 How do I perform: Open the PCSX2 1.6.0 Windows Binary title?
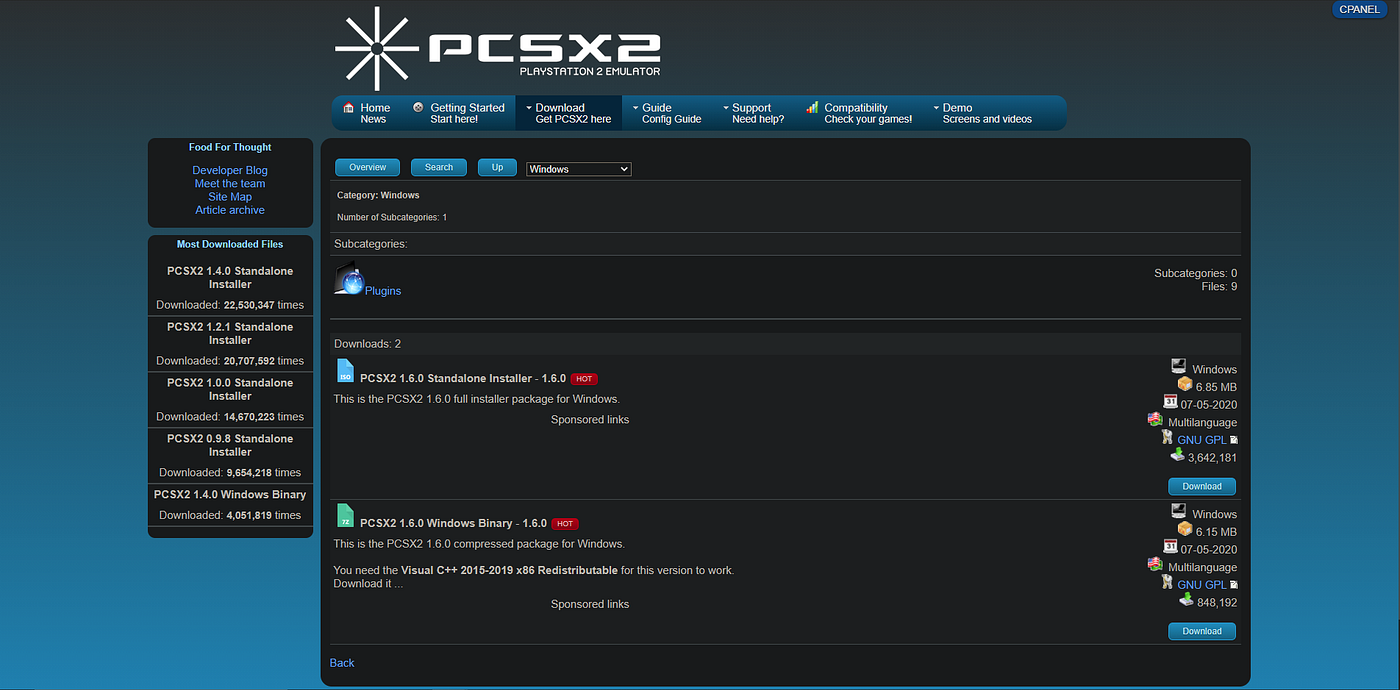pos(453,523)
